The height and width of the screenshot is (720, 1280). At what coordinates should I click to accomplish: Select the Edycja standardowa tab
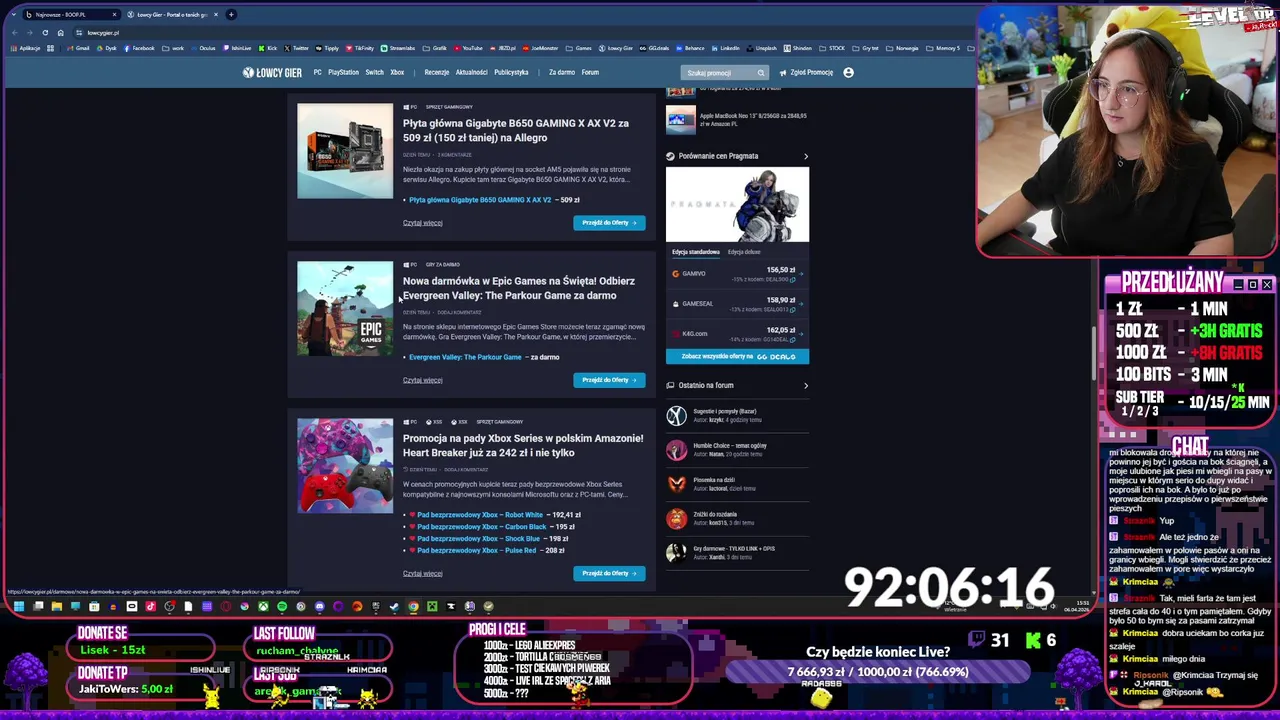click(x=695, y=252)
